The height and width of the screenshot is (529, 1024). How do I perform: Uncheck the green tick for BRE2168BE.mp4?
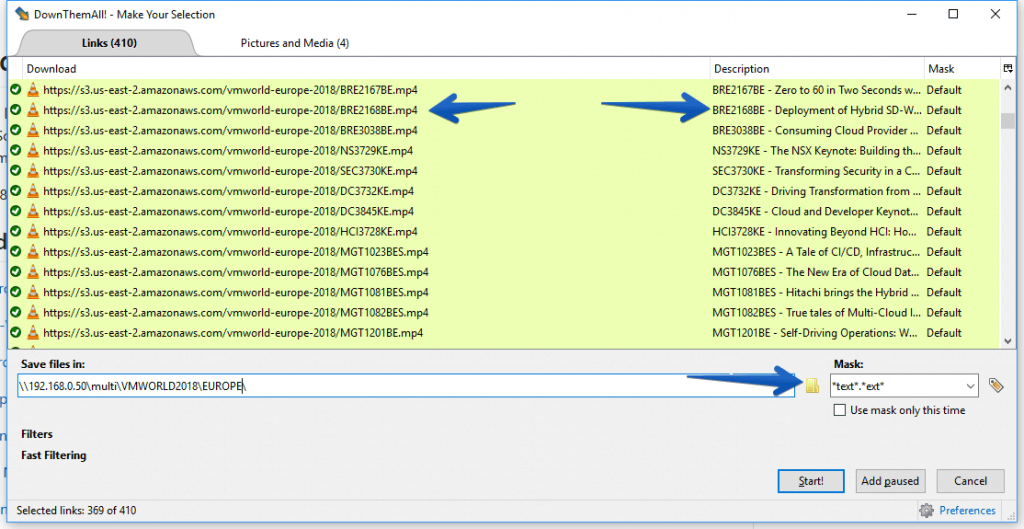pos(16,110)
